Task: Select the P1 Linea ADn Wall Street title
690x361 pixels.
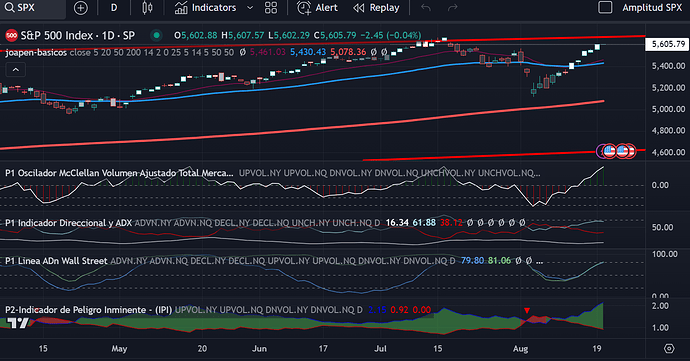Action: pyautogui.click(x=56, y=261)
